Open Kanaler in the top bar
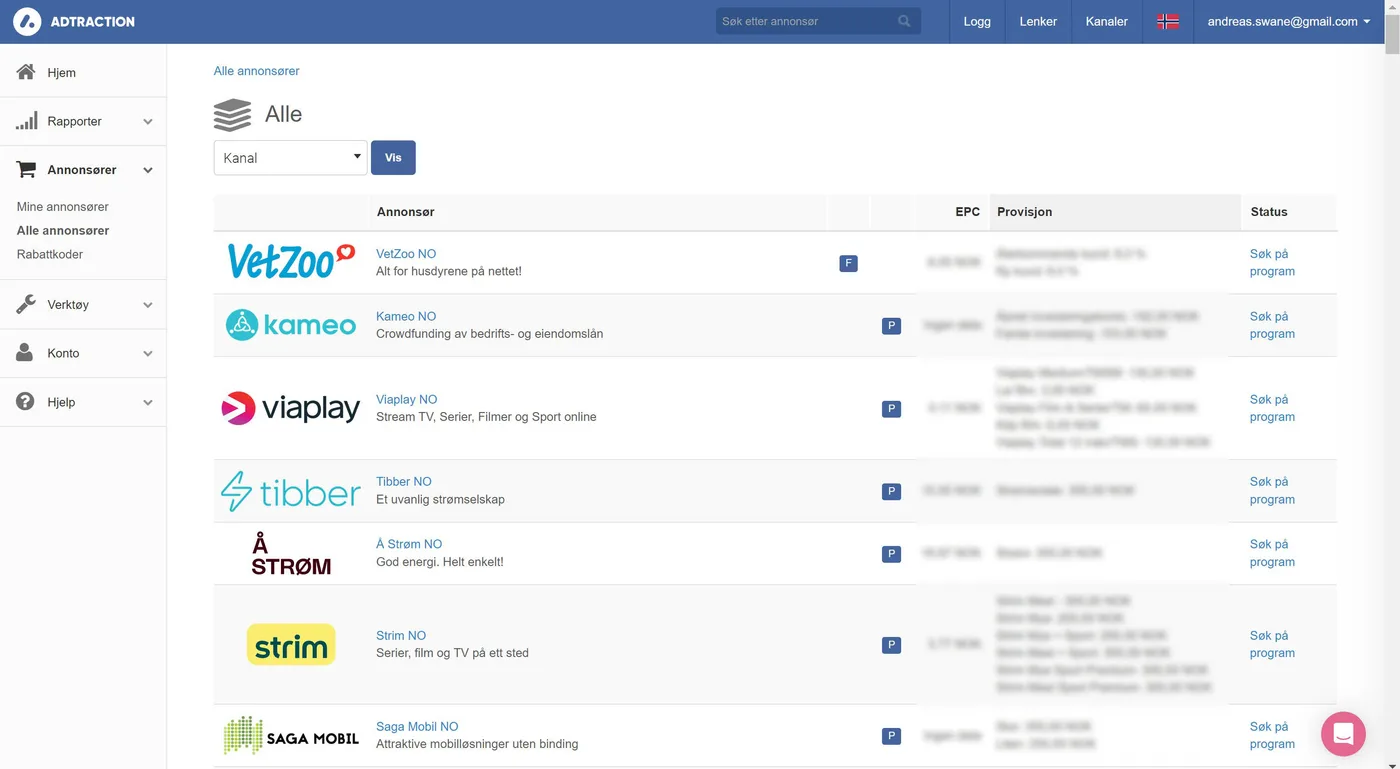The image size is (1400, 769). pos(1107,21)
